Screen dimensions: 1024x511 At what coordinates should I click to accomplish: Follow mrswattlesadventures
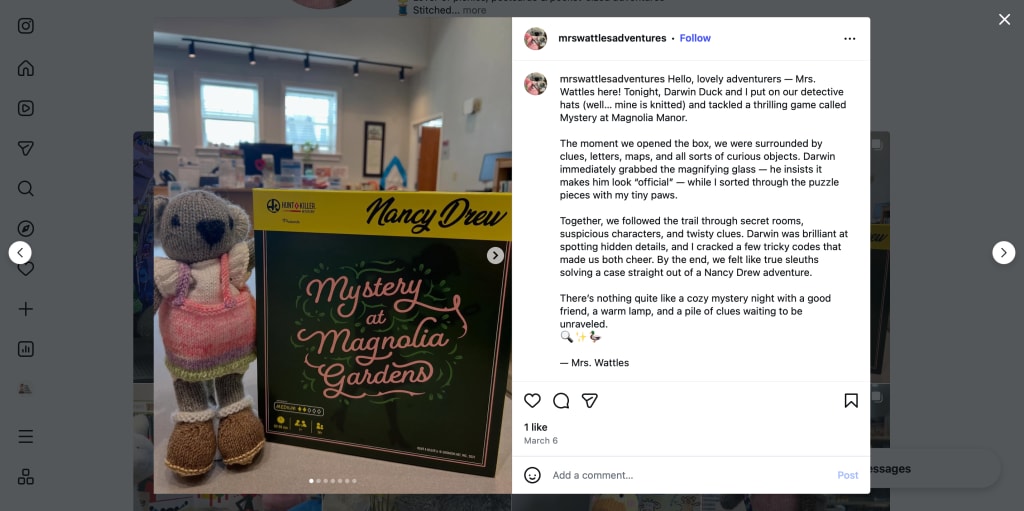coord(695,38)
